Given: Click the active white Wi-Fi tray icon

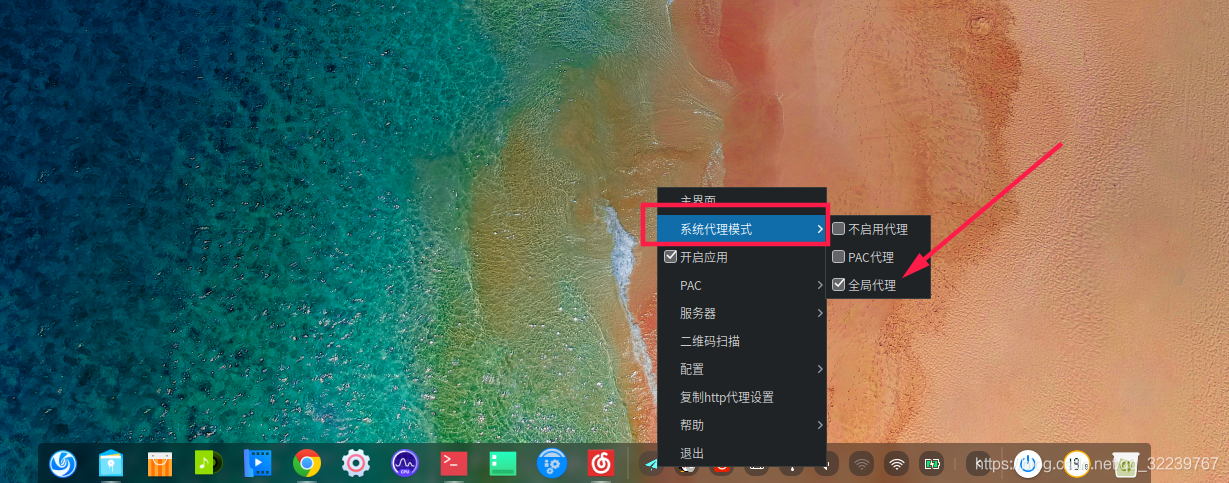Looking at the screenshot, I should (x=897, y=464).
